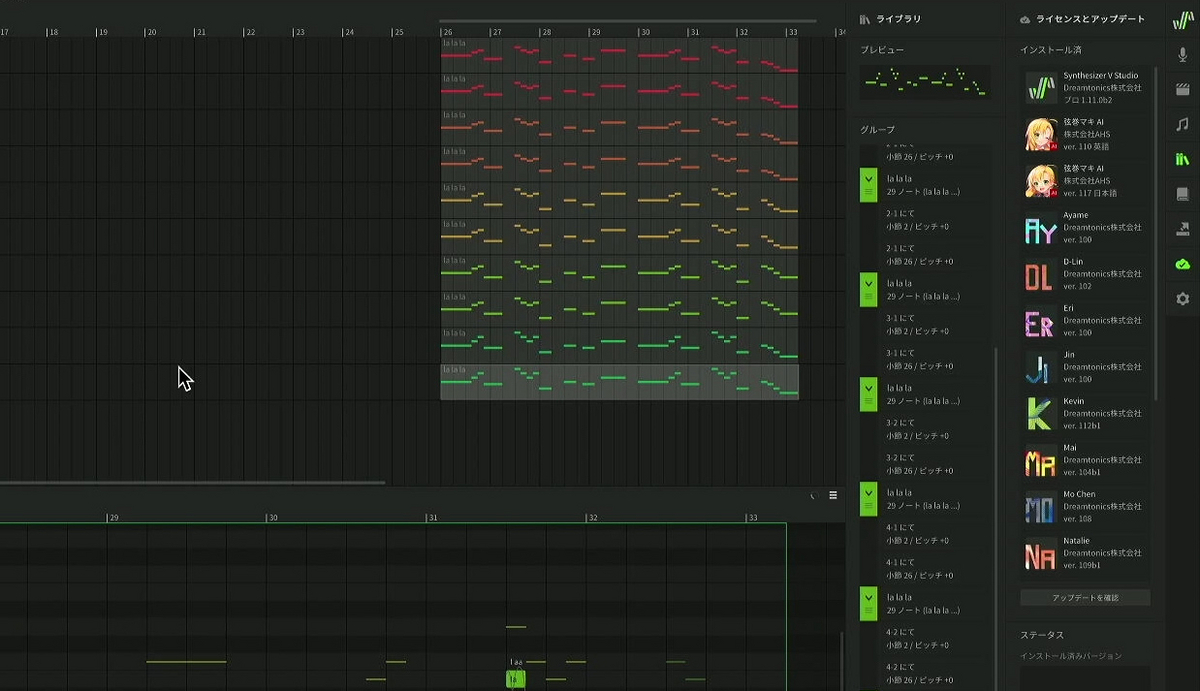
Task: Click the small round icon beside piano roll menu
Action: click(x=813, y=495)
